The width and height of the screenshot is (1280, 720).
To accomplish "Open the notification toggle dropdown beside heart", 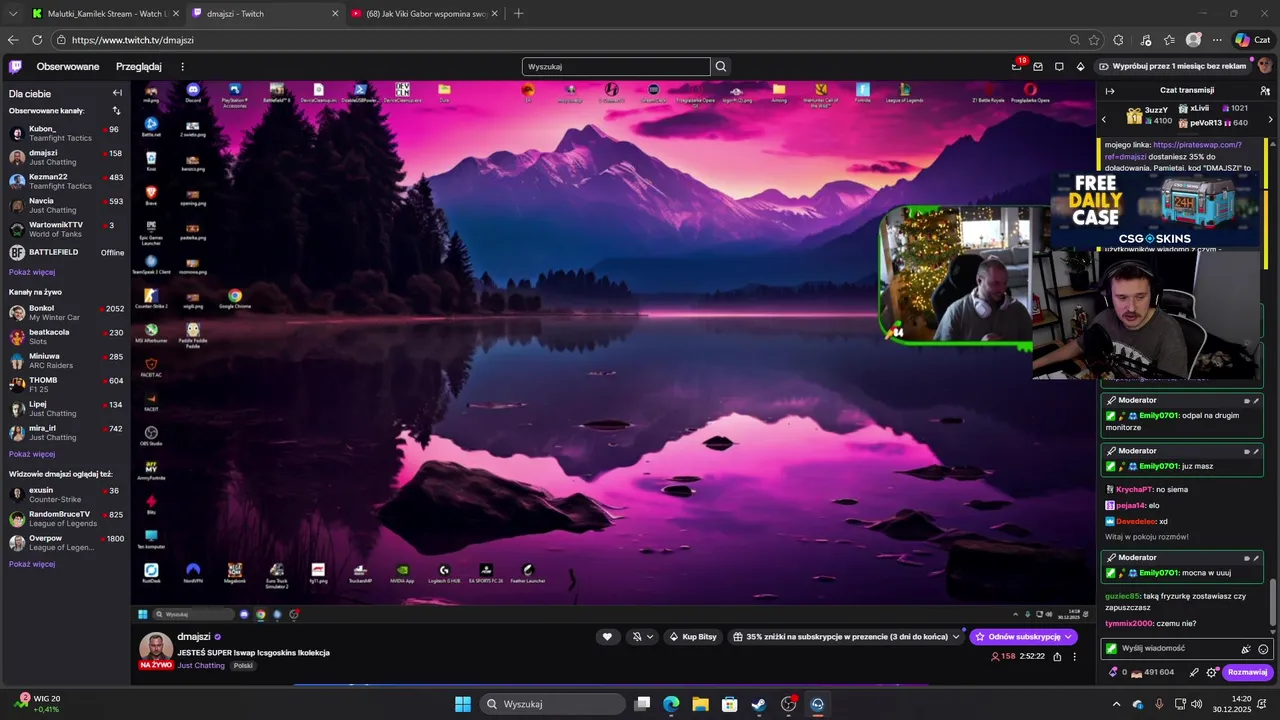I will click(642, 637).
